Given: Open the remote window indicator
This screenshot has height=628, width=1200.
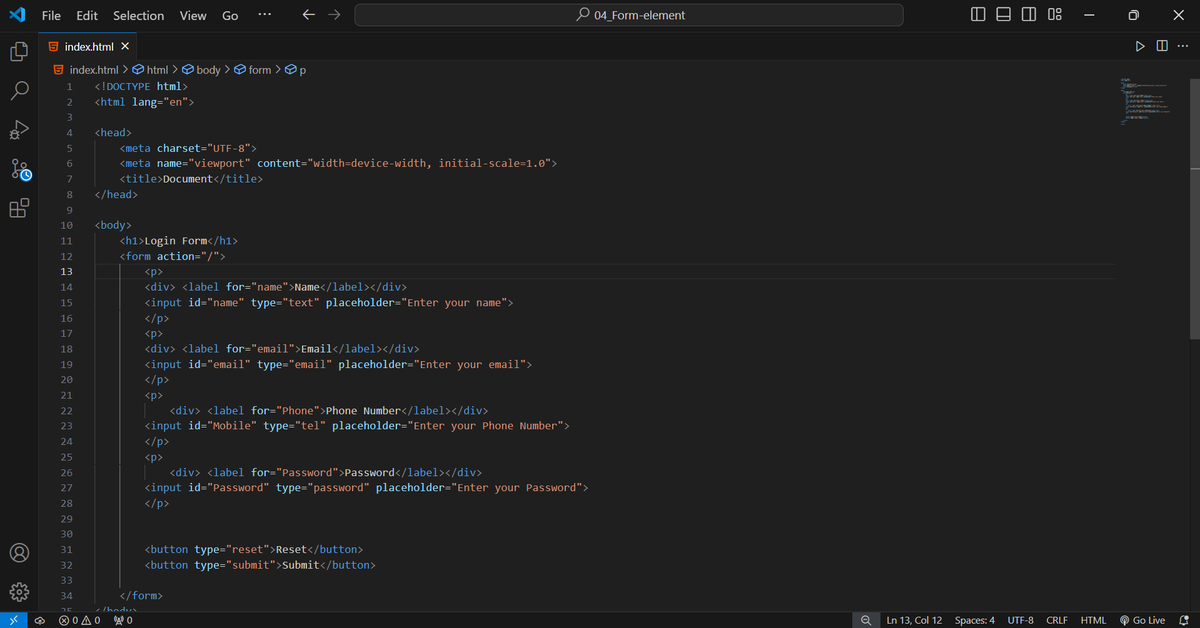Looking at the screenshot, I should tap(14, 620).
